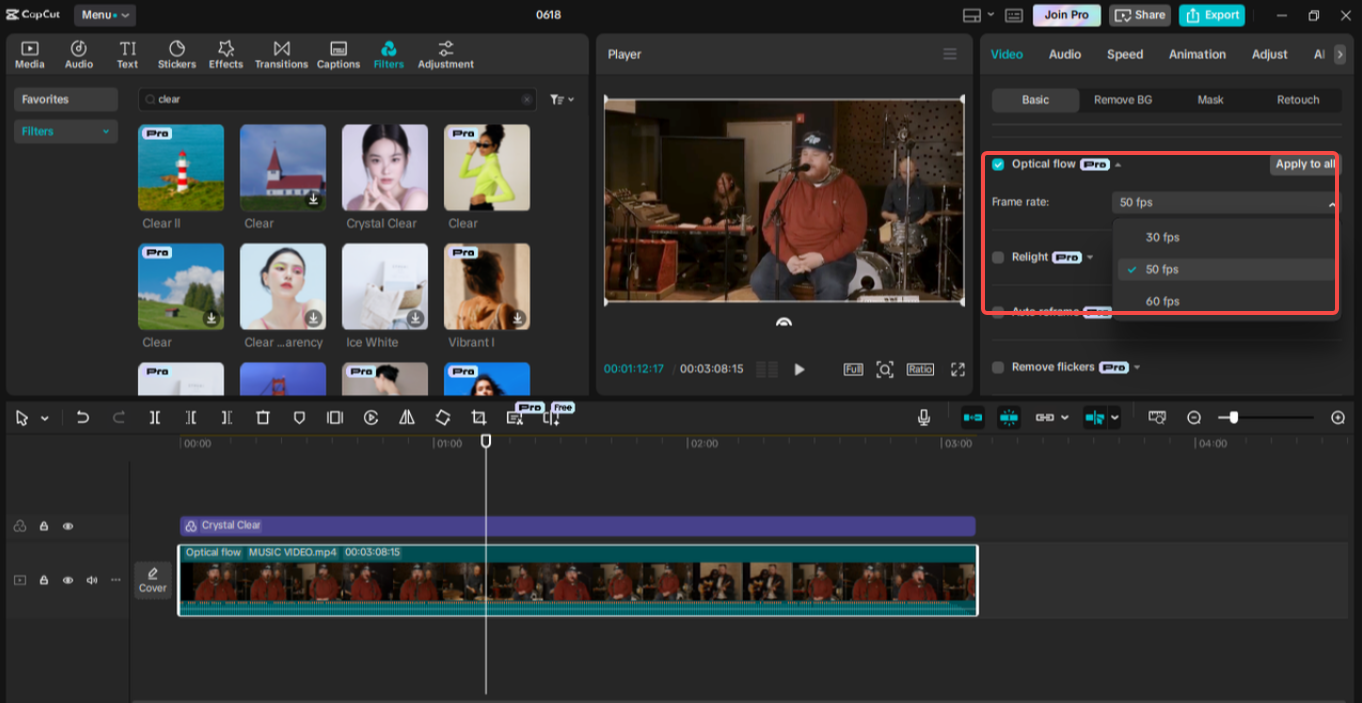The height and width of the screenshot is (703, 1362).
Task: Toggle the Remove flickers checkbox
Action: click(997, 367)
